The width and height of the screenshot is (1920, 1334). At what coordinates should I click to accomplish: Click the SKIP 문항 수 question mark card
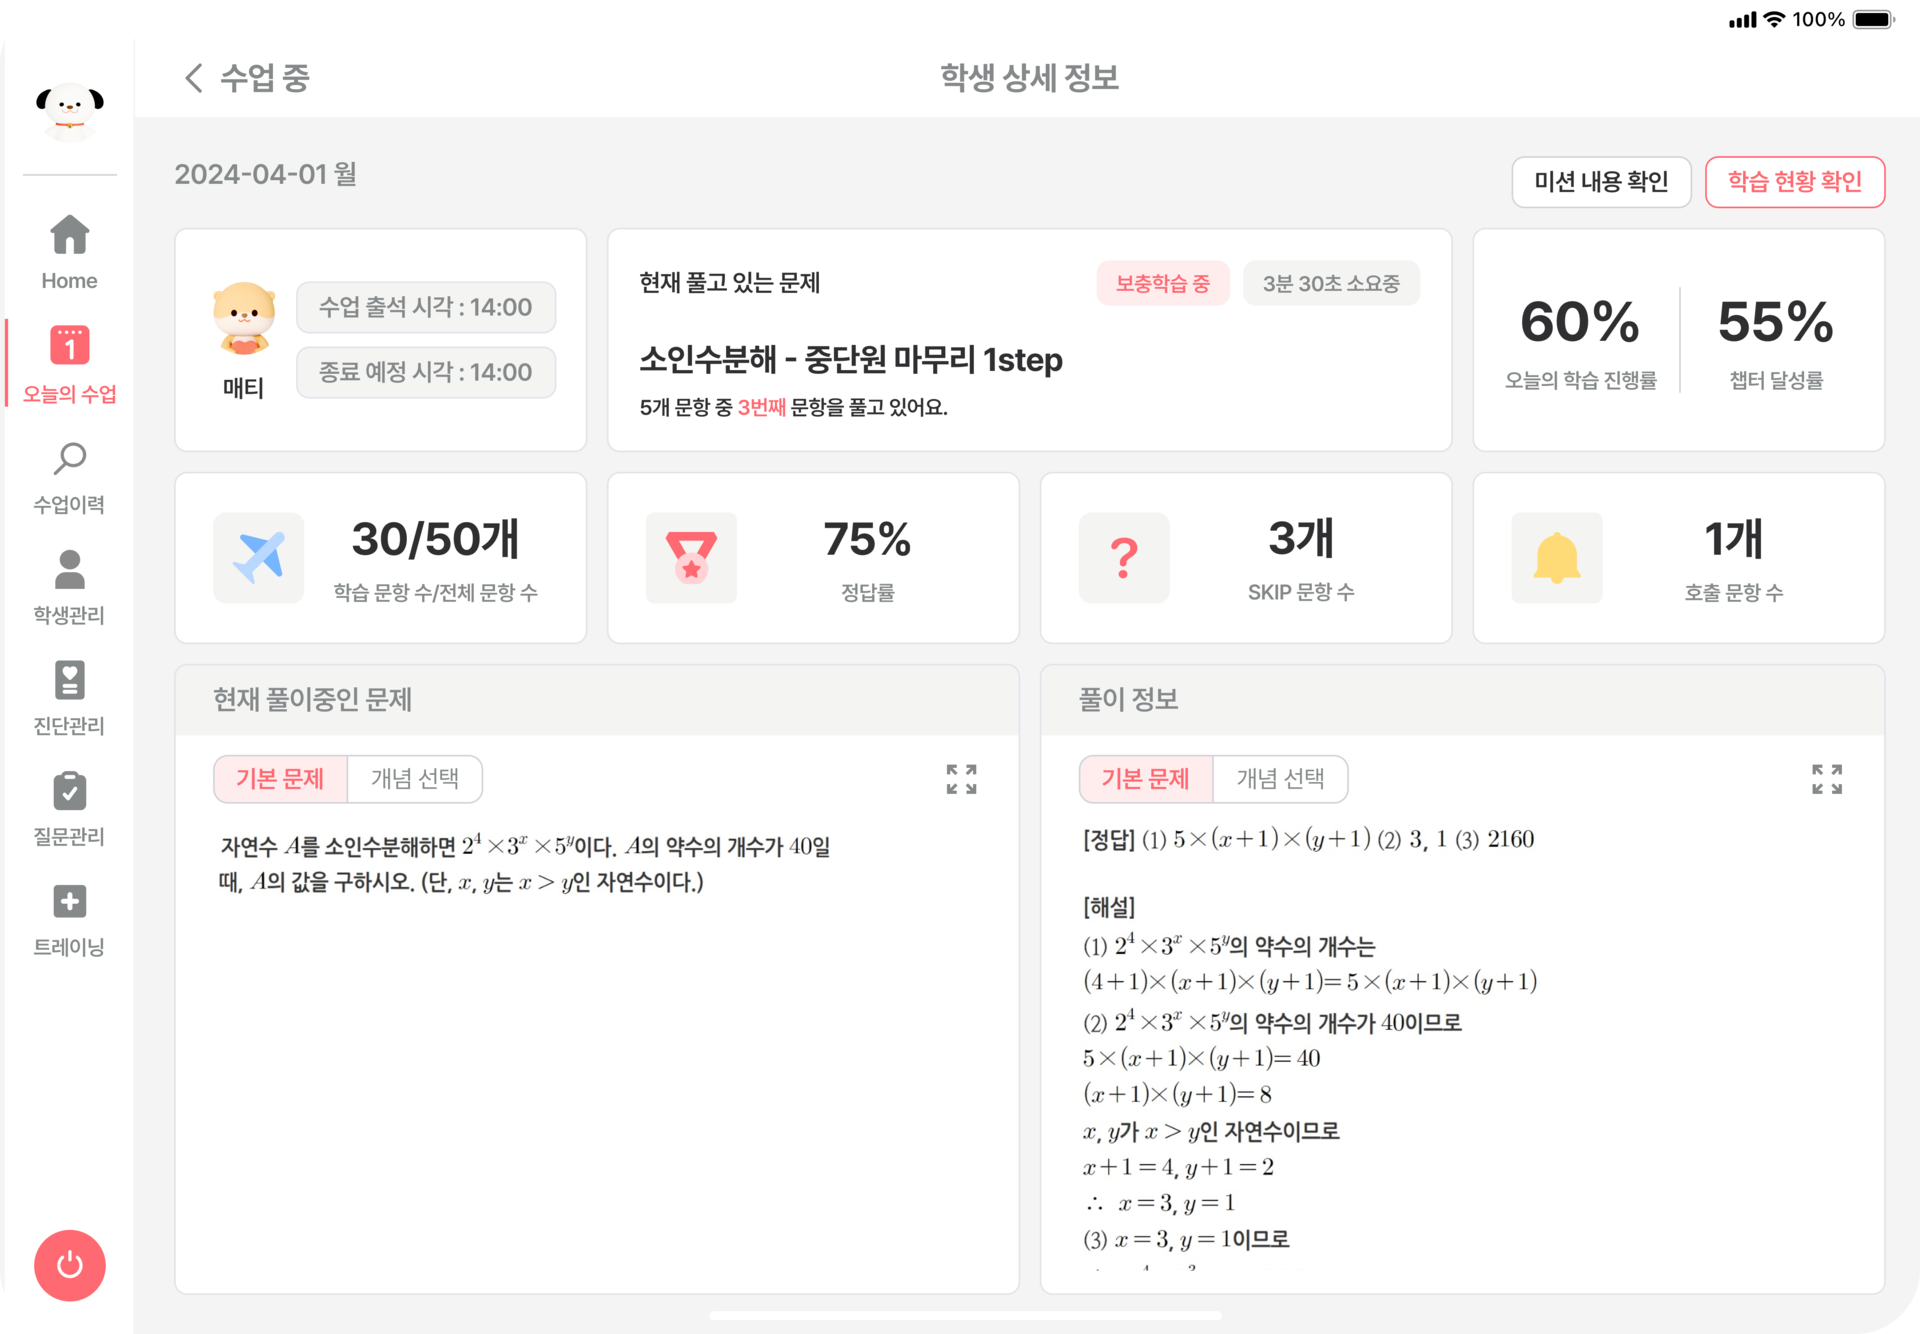pyautogui.click(x=1246, y=558)
